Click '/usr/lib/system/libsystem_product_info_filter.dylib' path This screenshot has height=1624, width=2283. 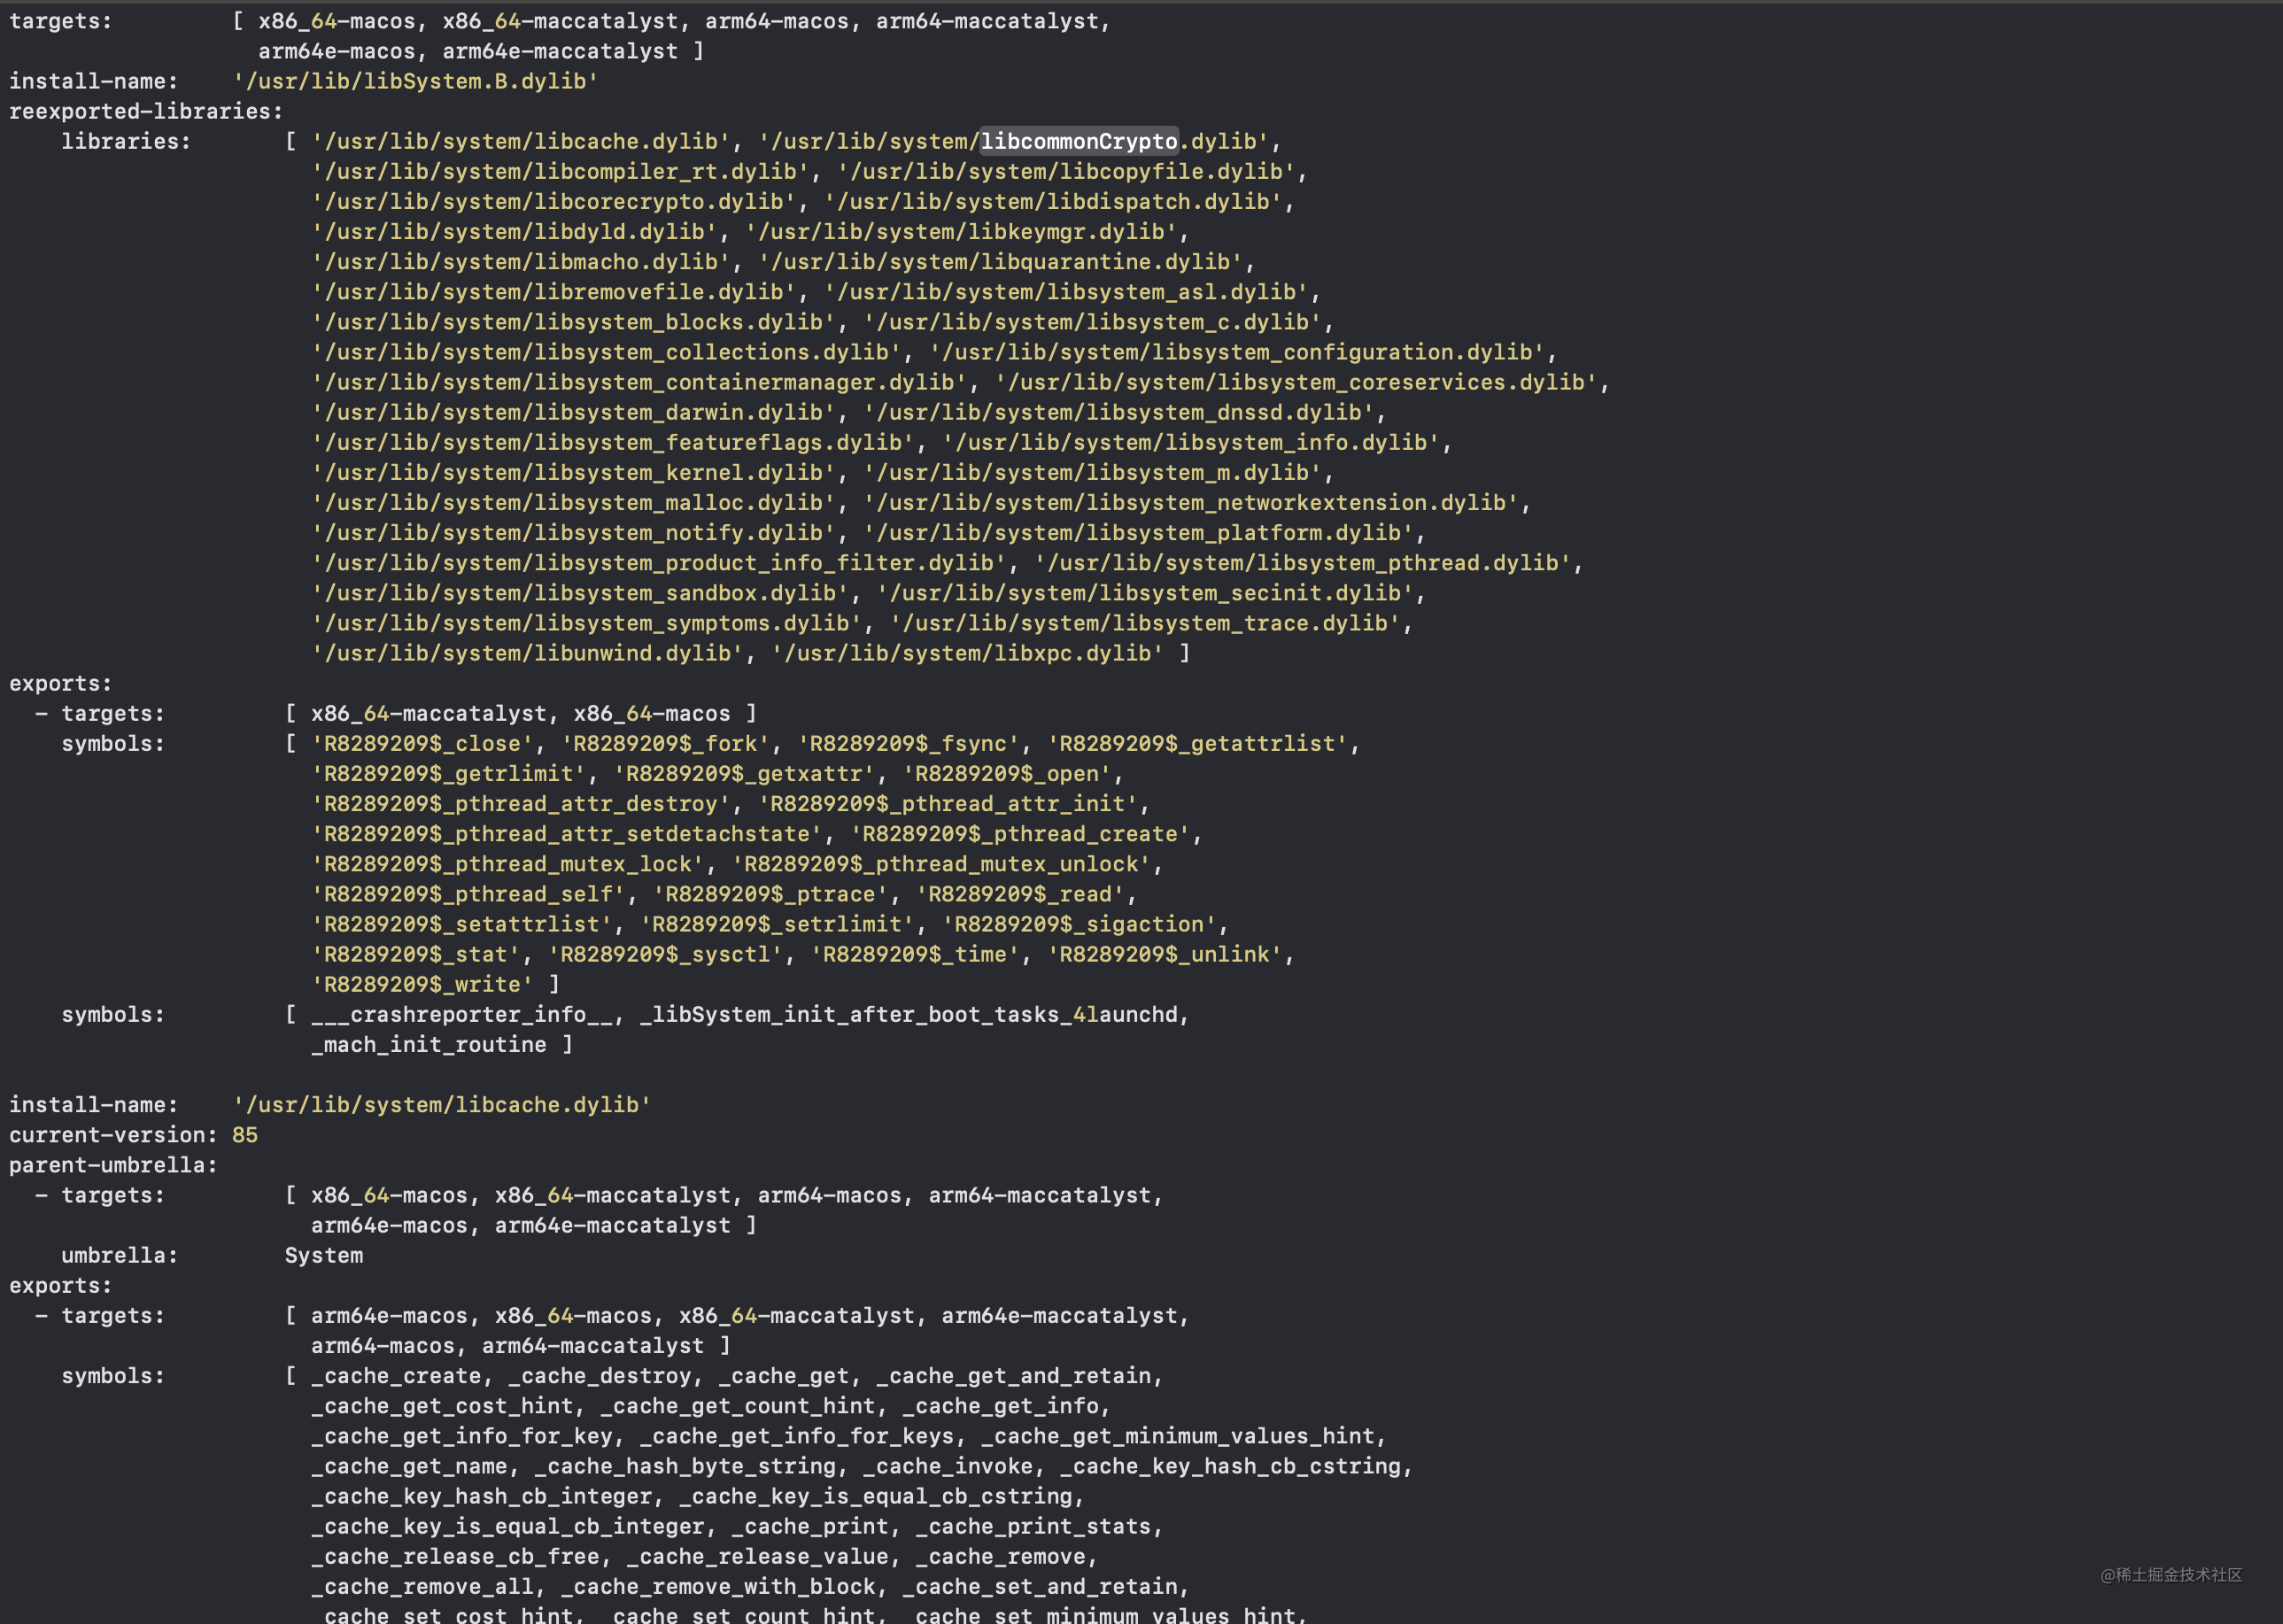point(658,562)
